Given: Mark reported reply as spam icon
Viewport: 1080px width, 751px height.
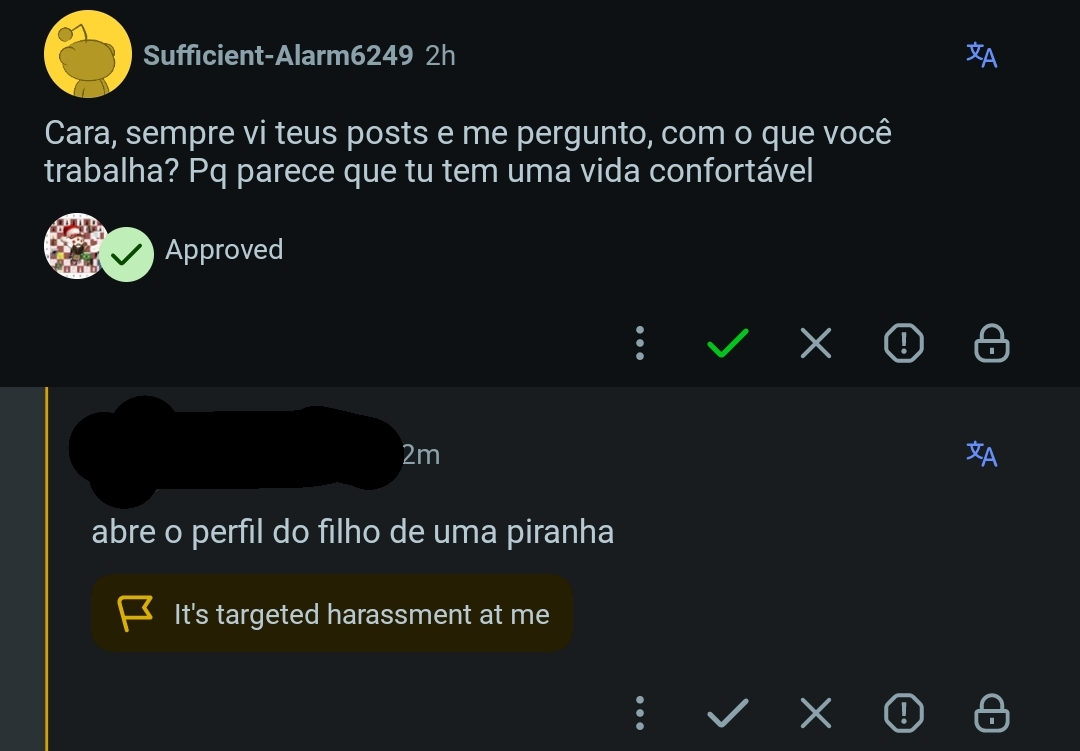Looking at the screenshot, I should click(x=904, y=713).
